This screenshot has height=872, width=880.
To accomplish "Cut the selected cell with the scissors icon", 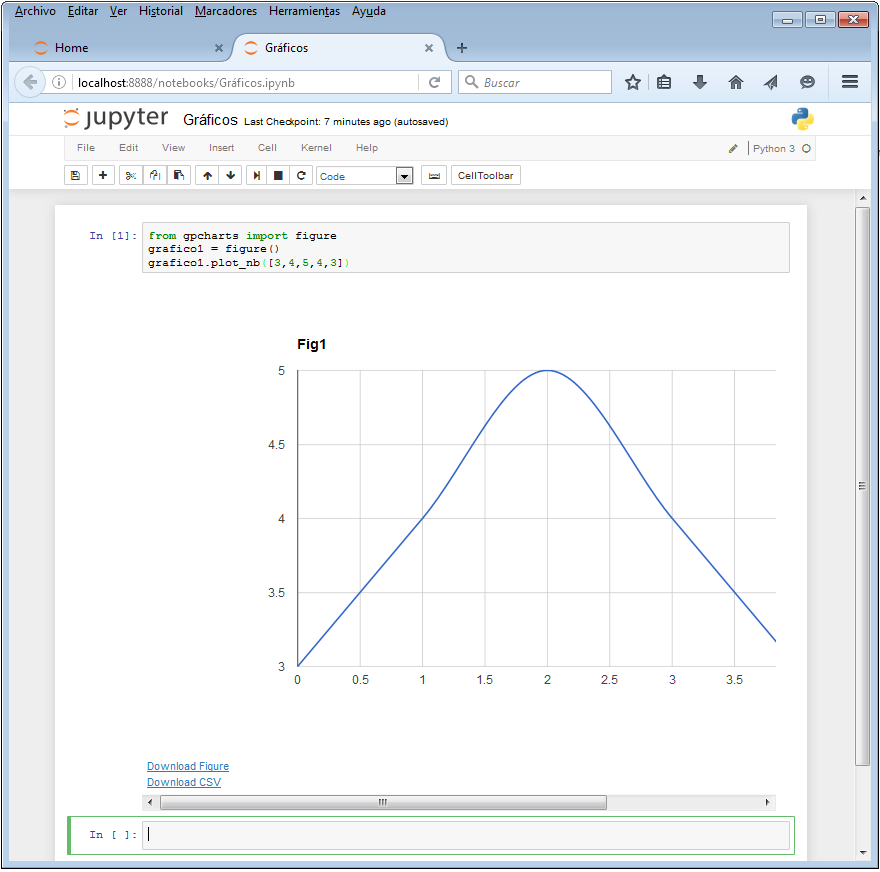I will point(130,175).
